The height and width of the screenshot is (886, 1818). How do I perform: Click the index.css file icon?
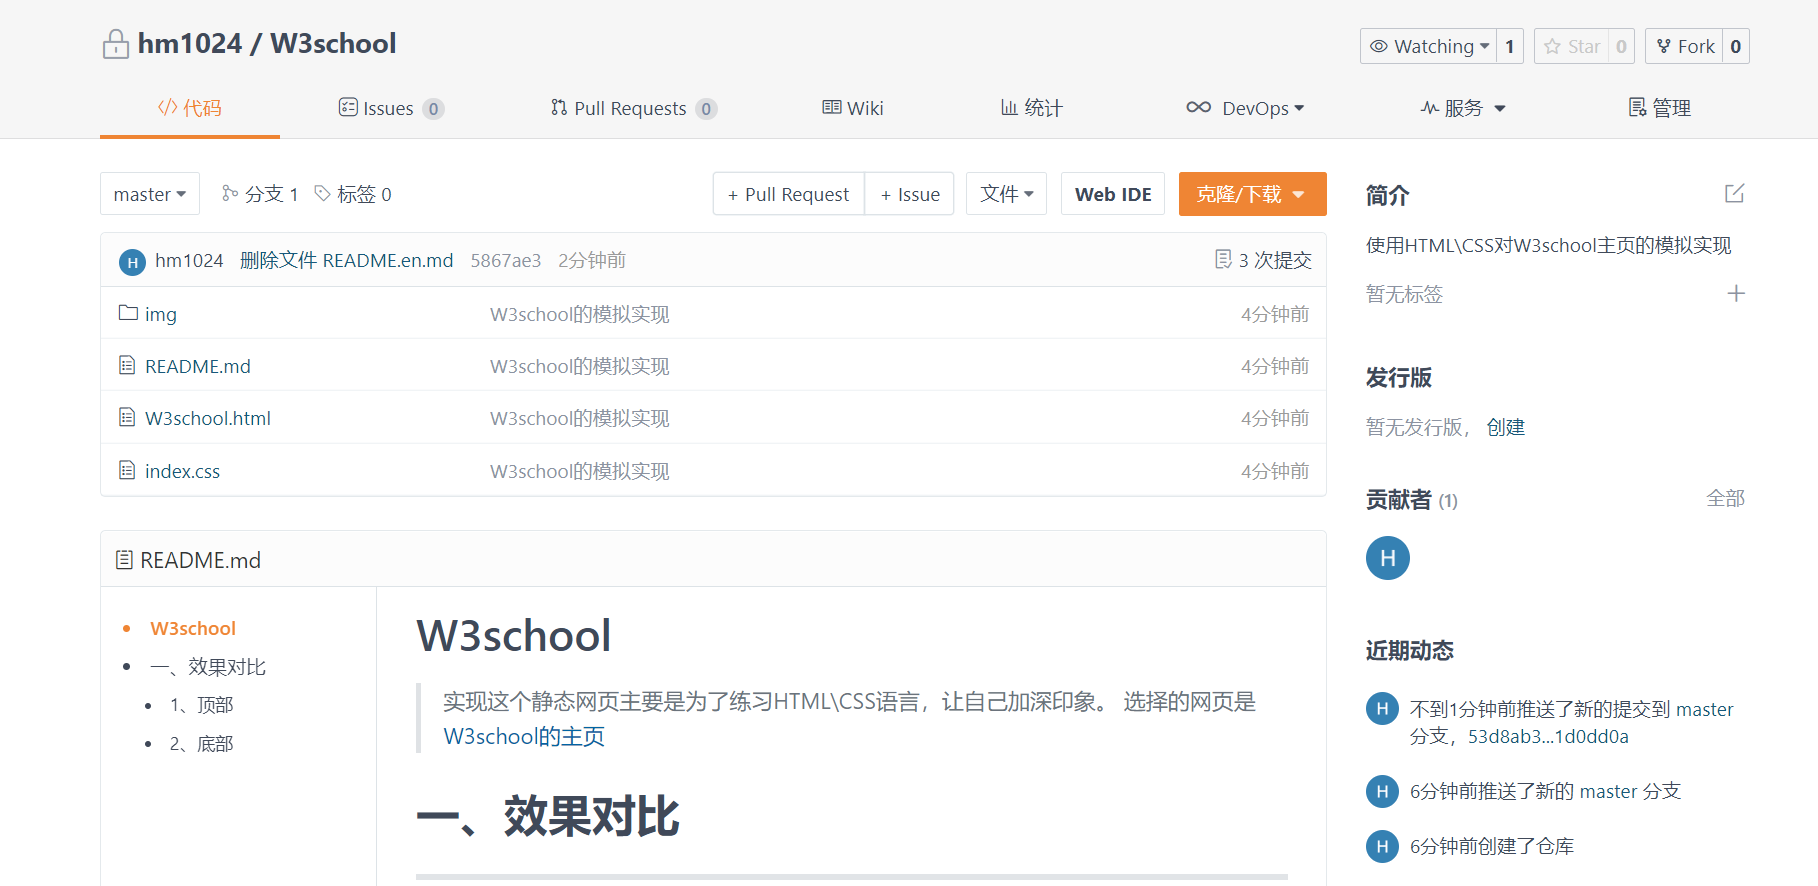[127, 470]
